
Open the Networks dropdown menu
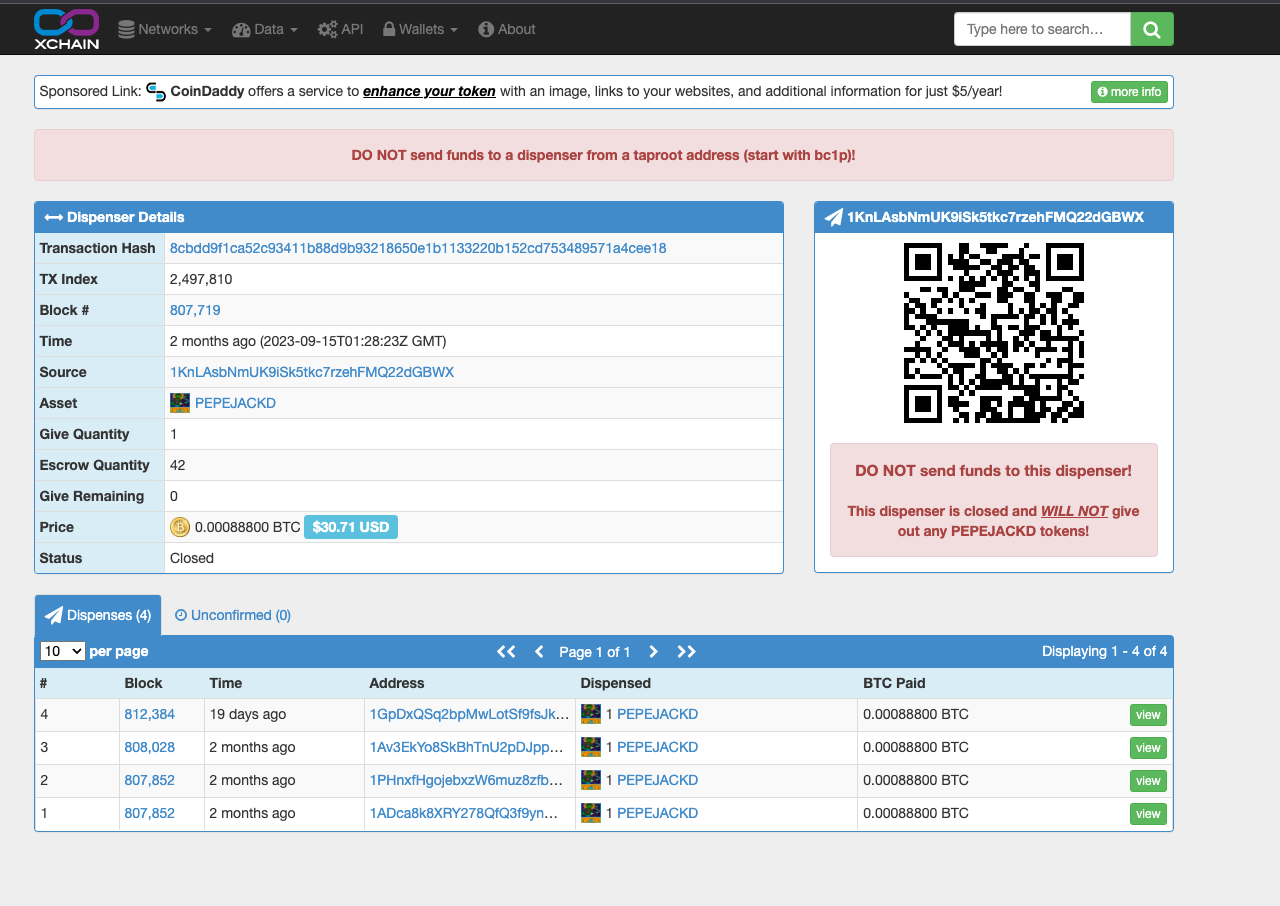tap(165, 29)
